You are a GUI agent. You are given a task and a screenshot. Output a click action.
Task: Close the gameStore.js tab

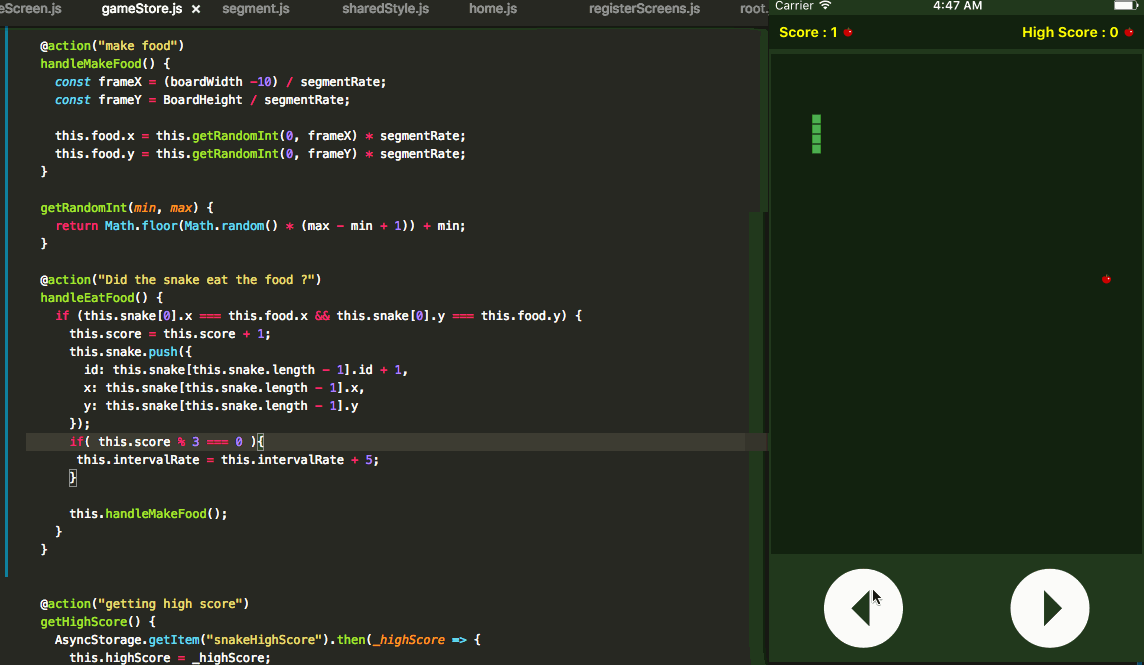(x=196, y=9)
